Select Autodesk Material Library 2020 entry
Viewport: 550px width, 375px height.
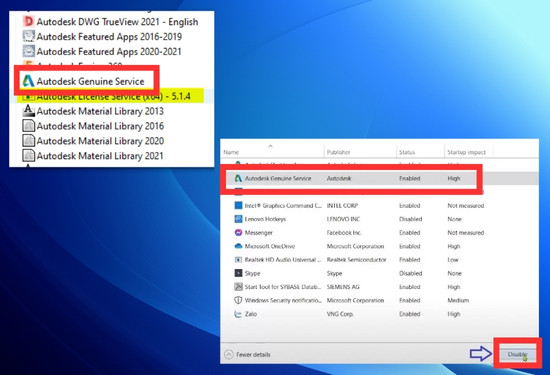pyautogui.click(x=100, y=141)
